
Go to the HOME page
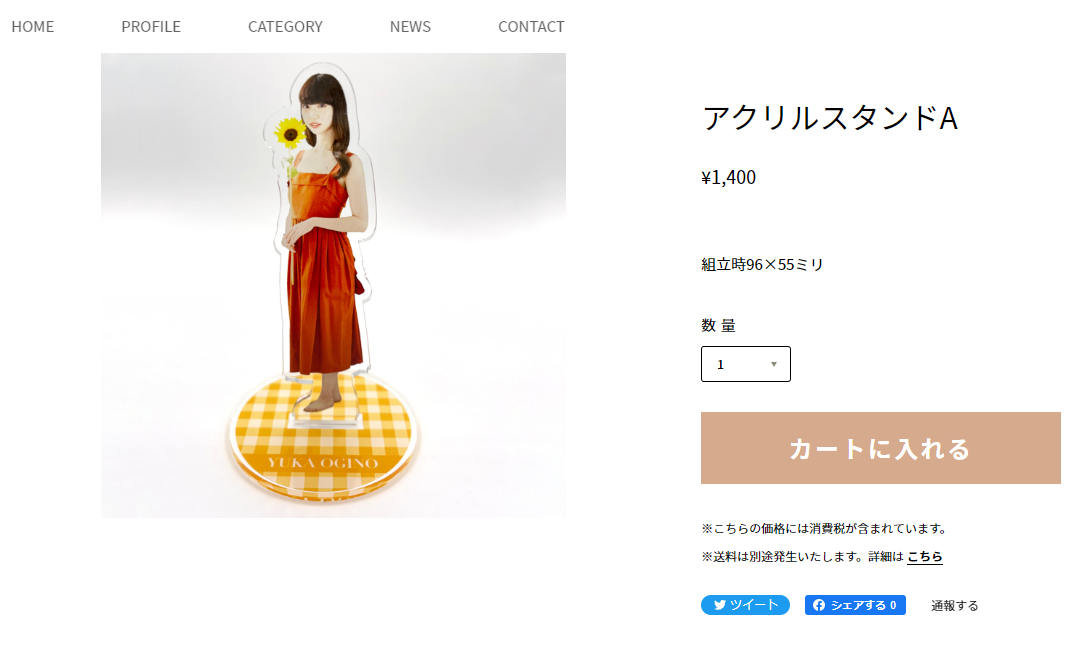click(33, 26)
